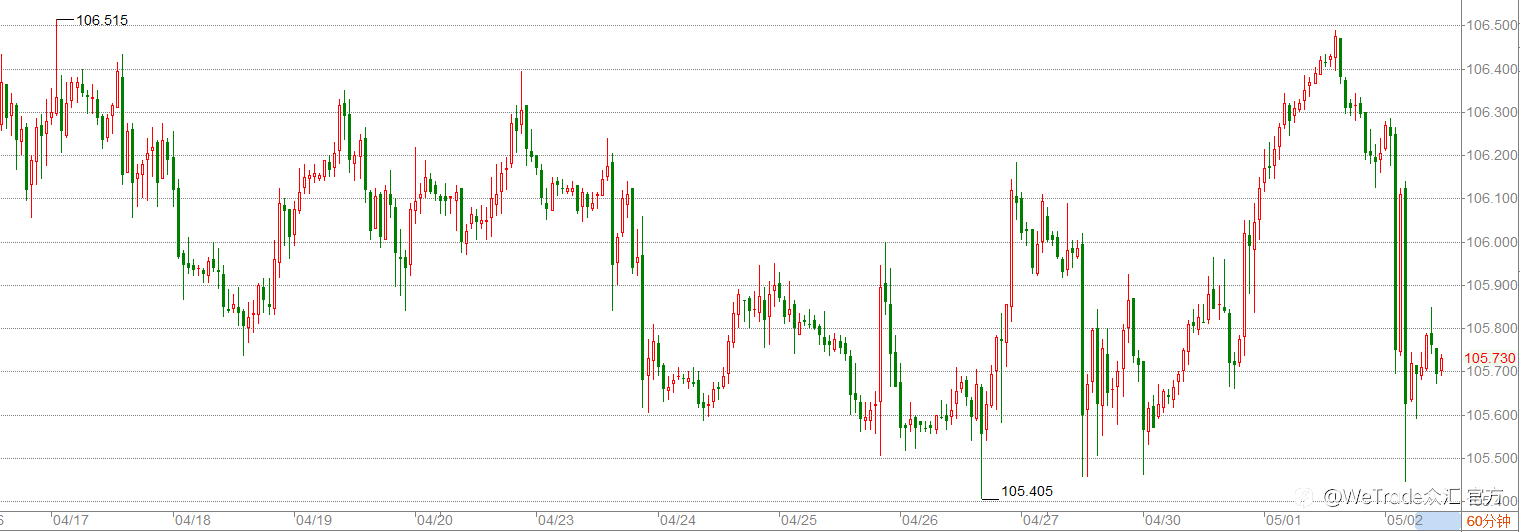This screenshot has width=1520, height=532.
Task: Click the 106.500 price axis label
Action: (x=1490, y=25)
